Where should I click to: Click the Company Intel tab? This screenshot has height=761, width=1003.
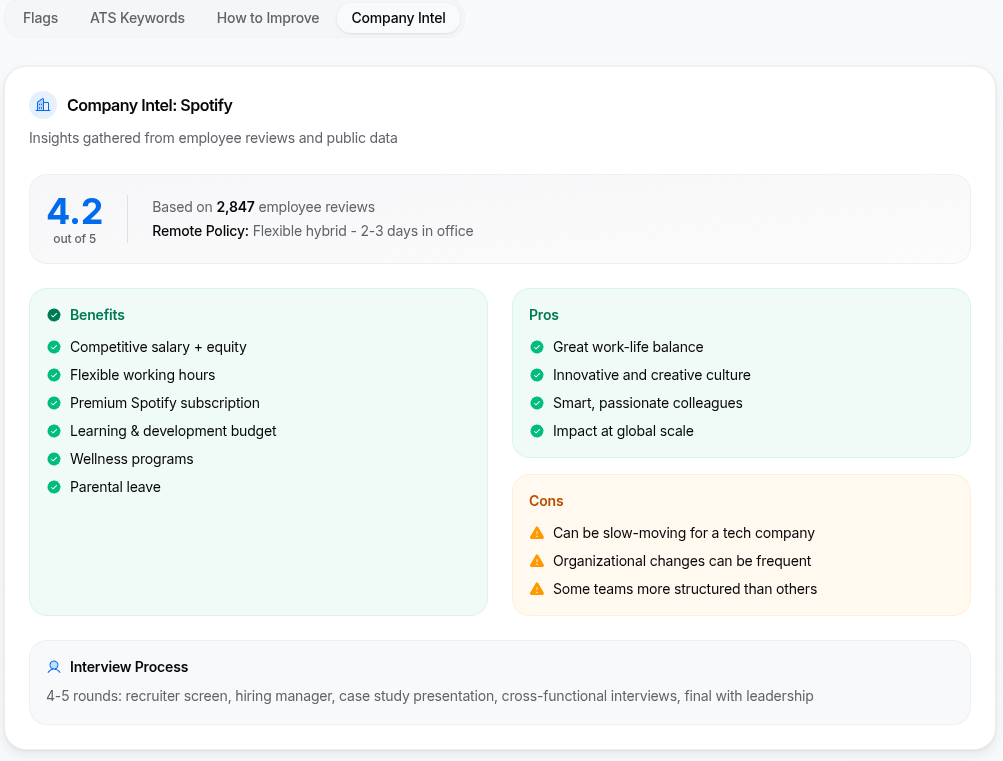point(398,18)
